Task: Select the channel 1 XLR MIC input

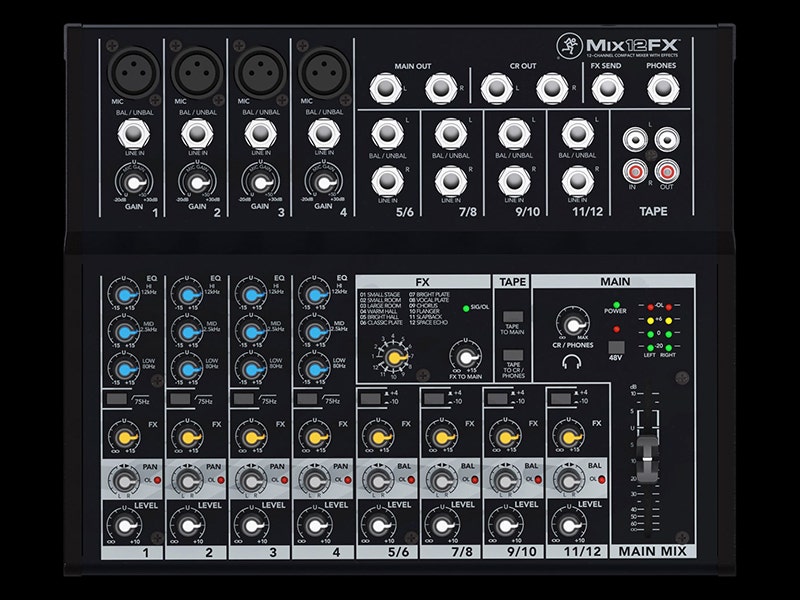Action: (133, 71)
